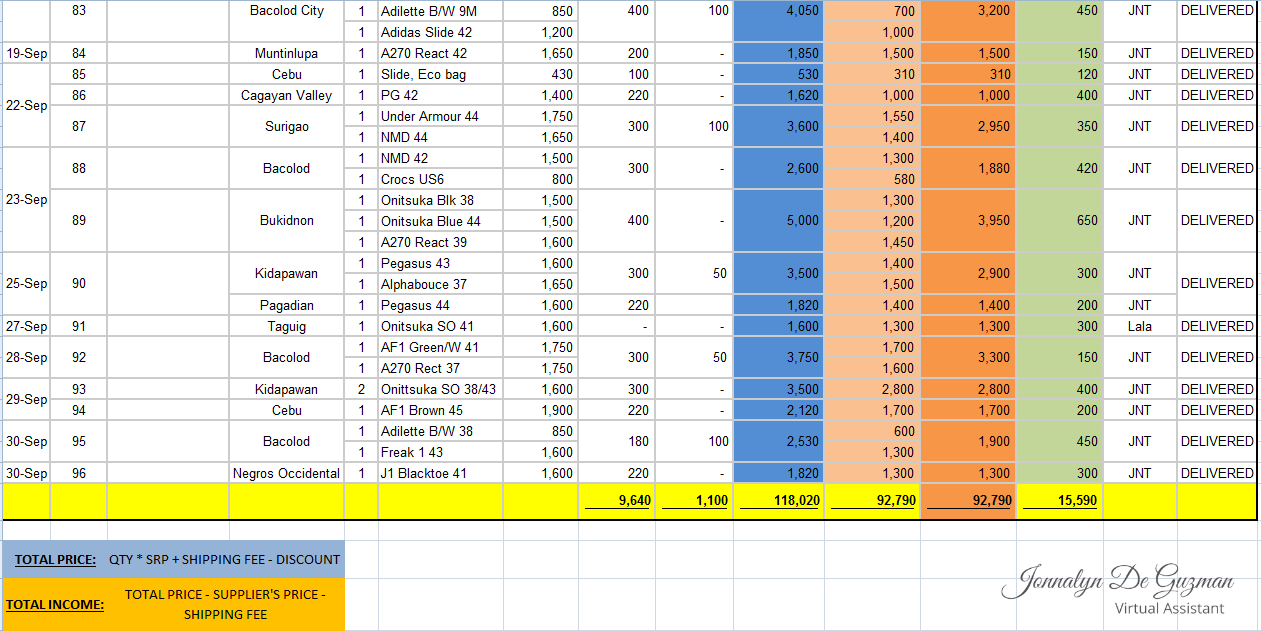Select the 'Taguig' location cell
This screenshot has width=1261, height=631.
pos(286,326)
